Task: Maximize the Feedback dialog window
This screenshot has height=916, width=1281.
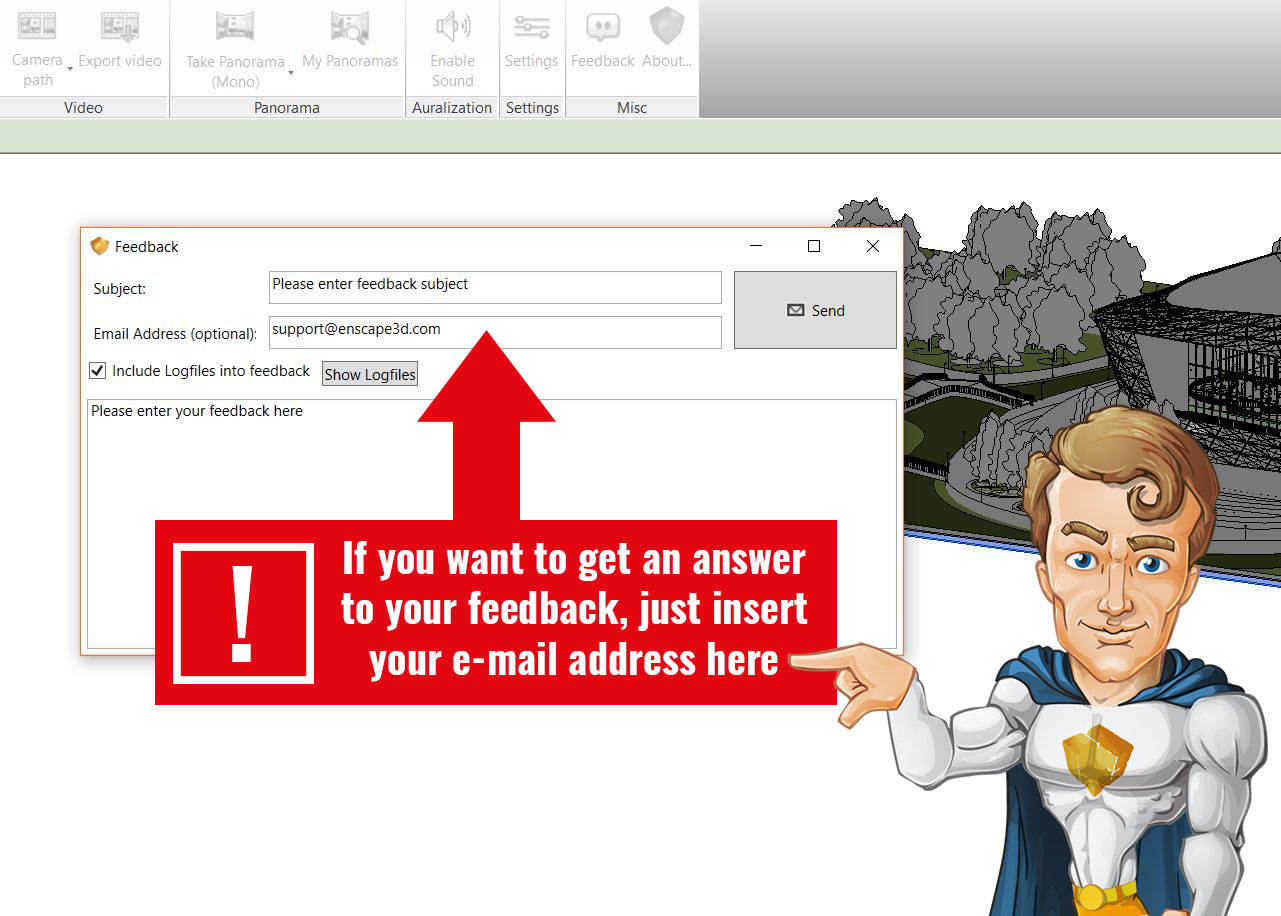Action: pyautogui.click(x=814, y=246)
